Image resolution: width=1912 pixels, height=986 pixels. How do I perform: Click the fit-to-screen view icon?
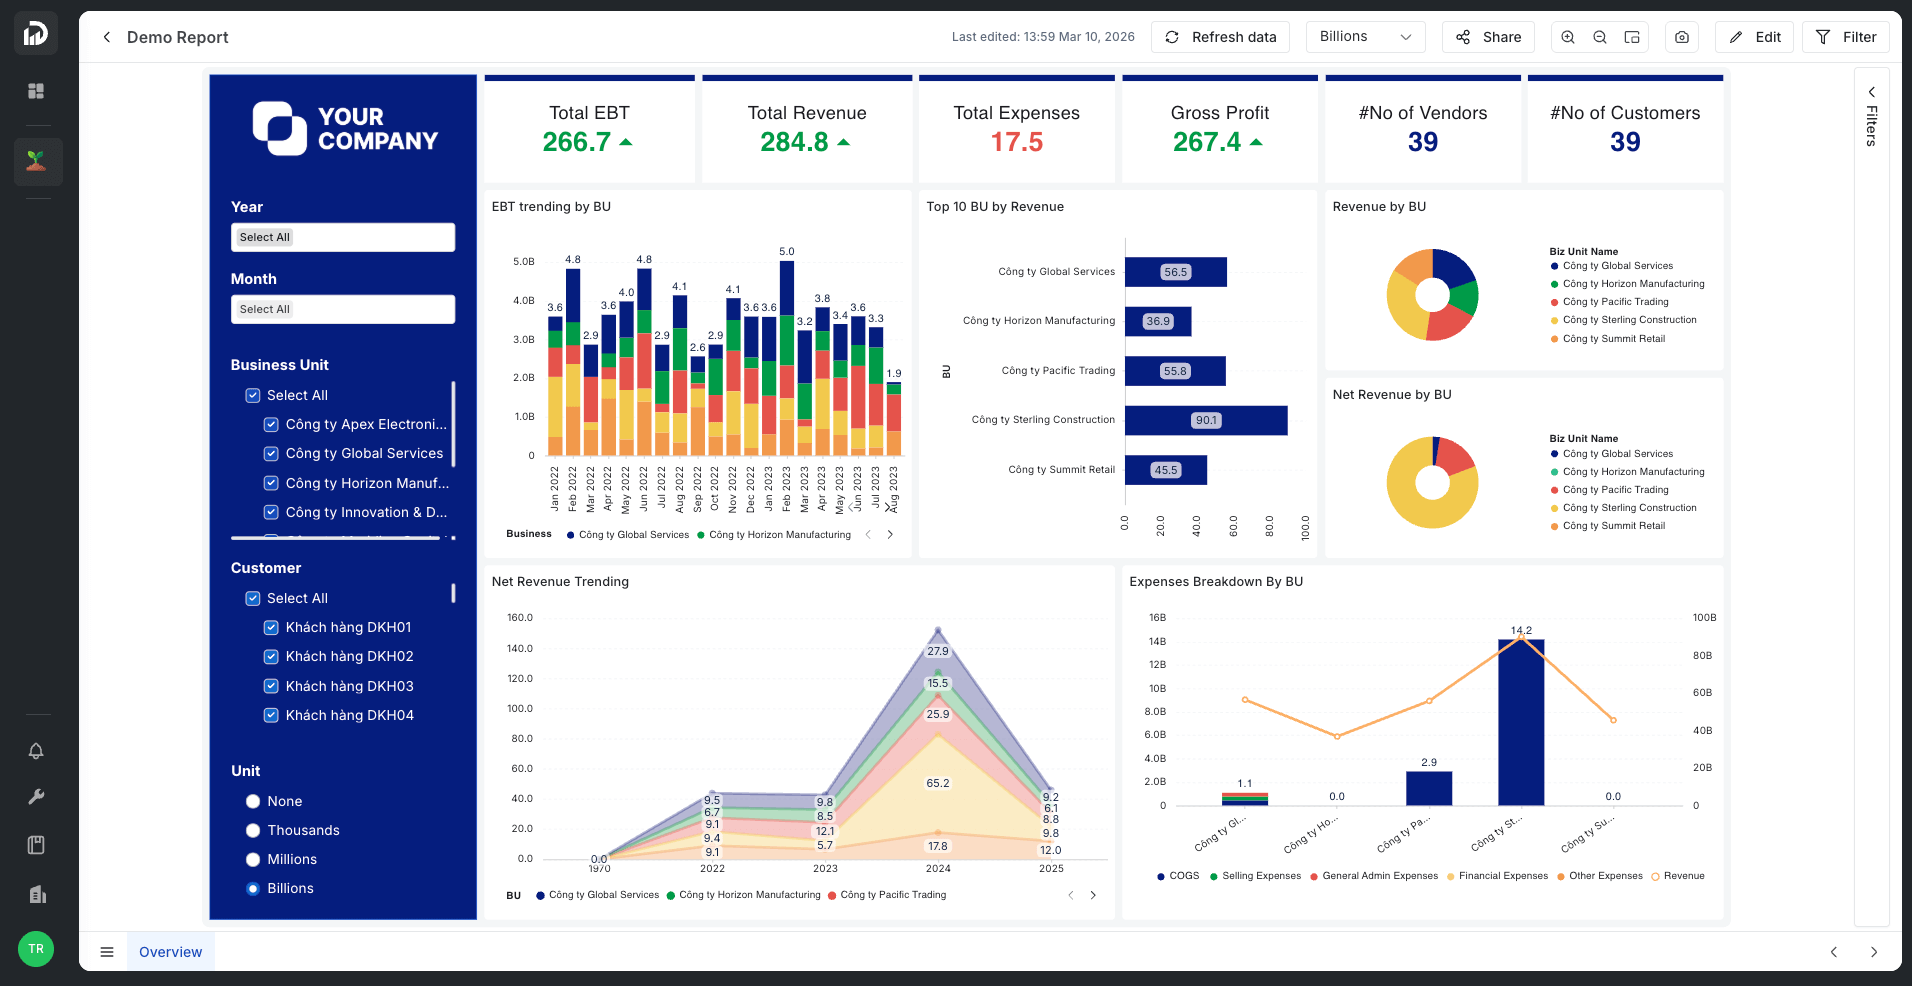tap(1632, 37)
